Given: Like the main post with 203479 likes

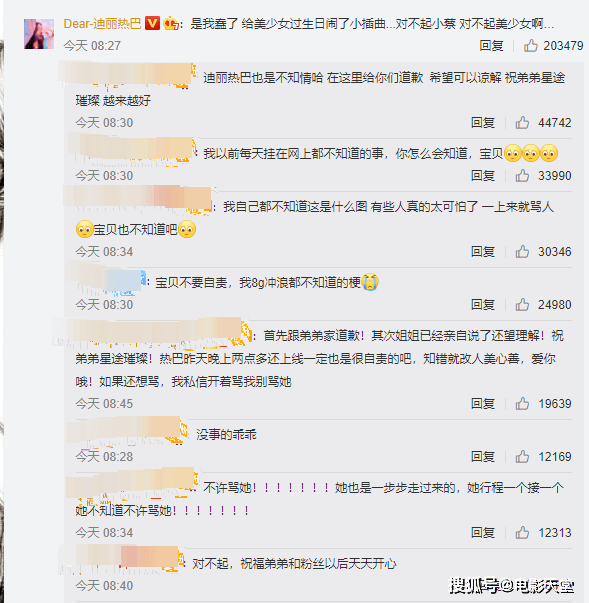Looking at the screenshot, I should tap(531, 46).
